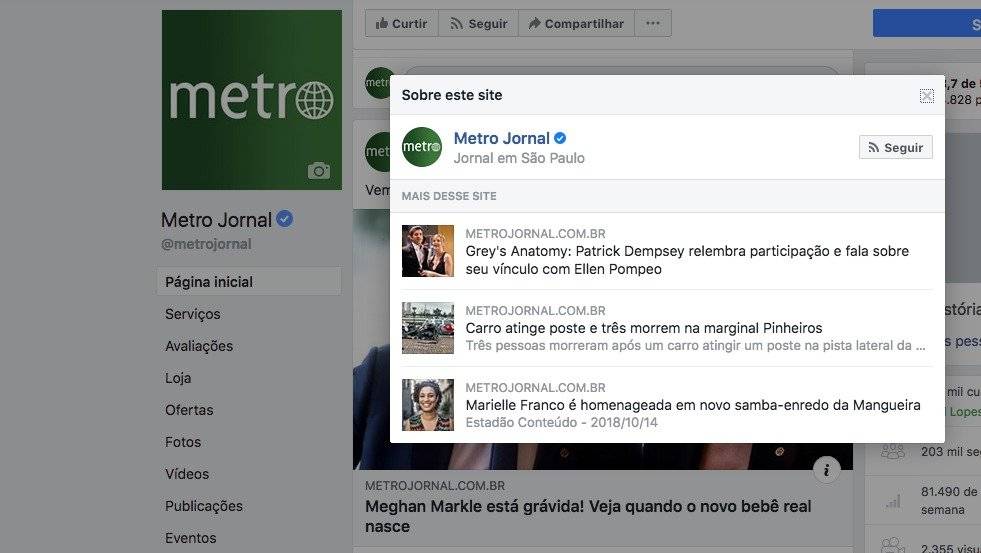The image size is (981, 553).
Task: Click info icon on Meghan Markle post
Action: click(826, 469)
